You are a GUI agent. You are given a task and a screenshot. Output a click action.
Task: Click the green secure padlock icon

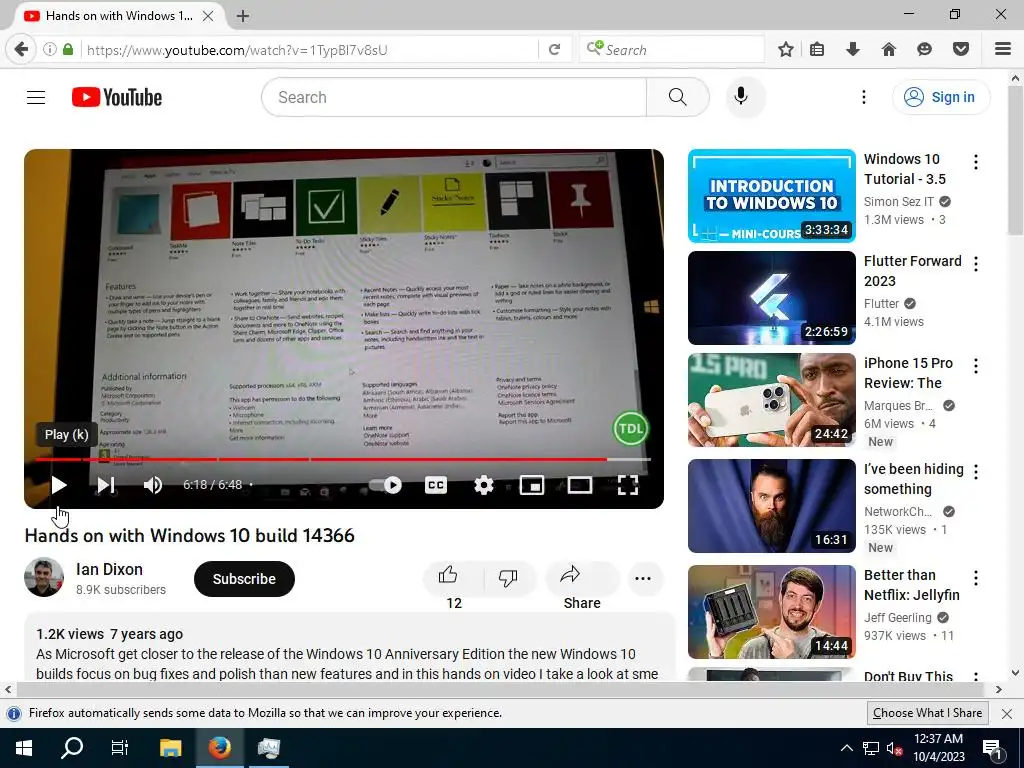pos(68,50)
